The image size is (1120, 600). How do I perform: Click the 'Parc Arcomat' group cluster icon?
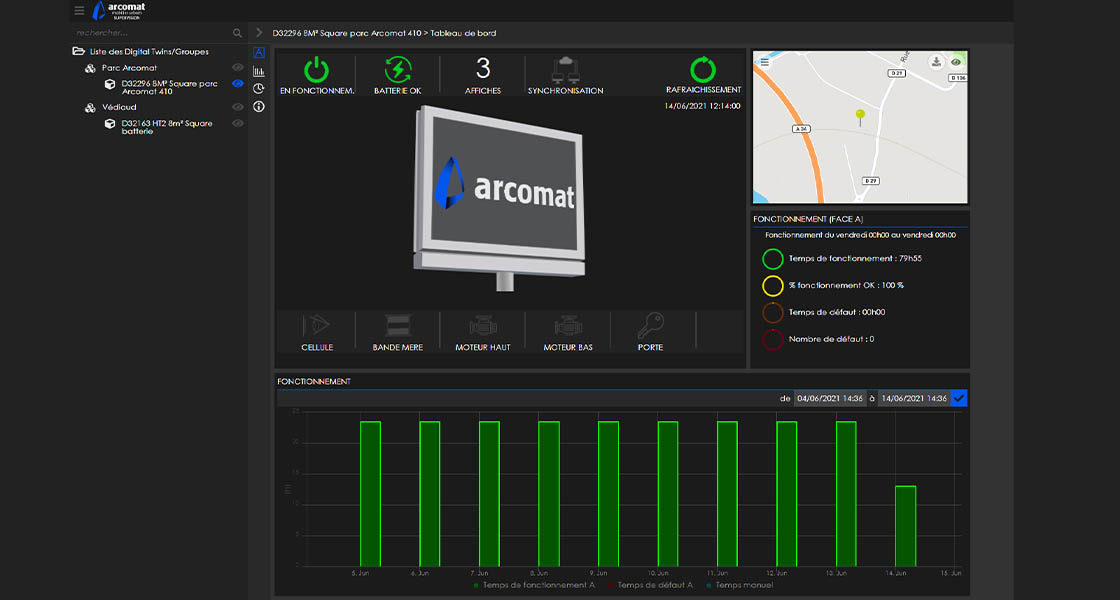pyautogui.click(x=90, y=68)
